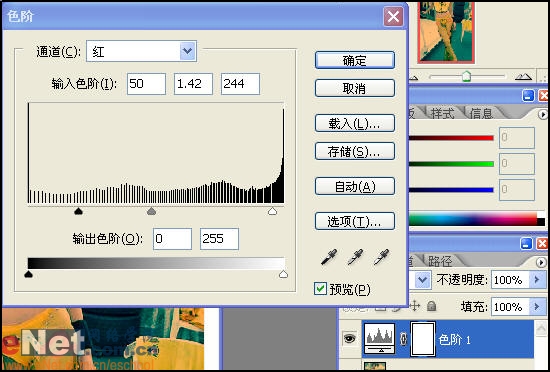Open the 选项(T)... options button
This screenshot has height=372, width=550.
point(355,221)
